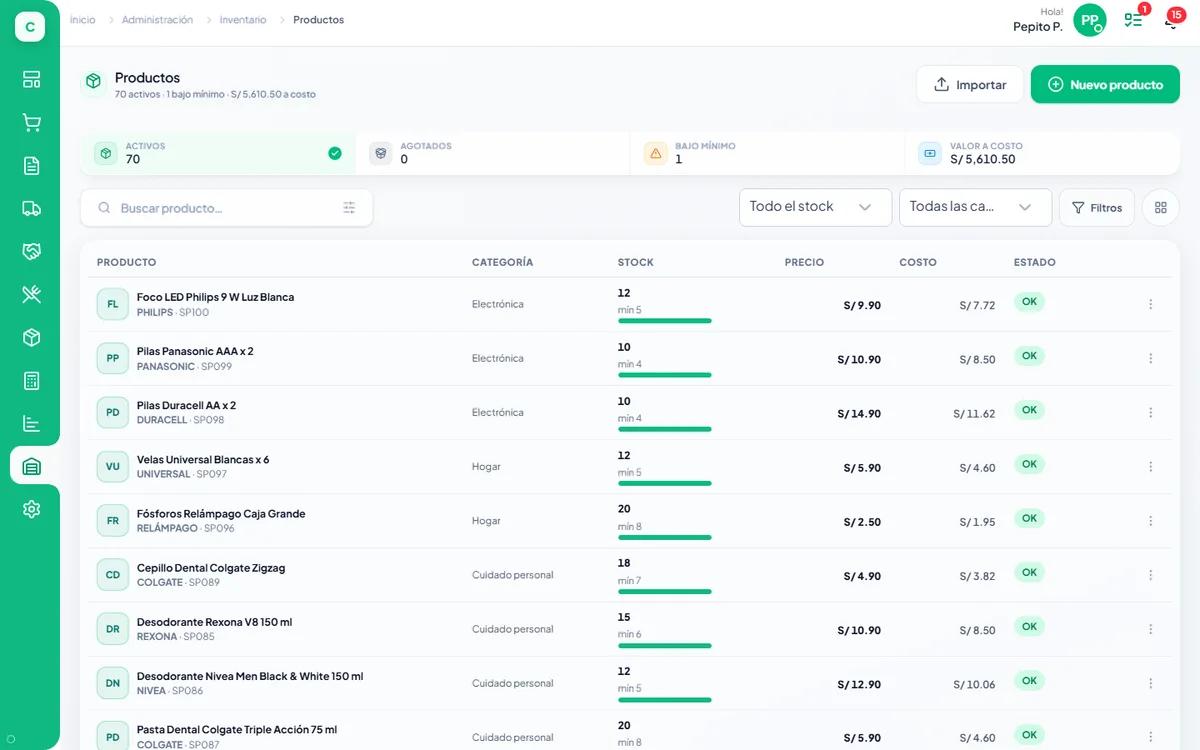Open row menu for Pilas Duracell AA
1200x750 pixels.
coord(1151,412)
